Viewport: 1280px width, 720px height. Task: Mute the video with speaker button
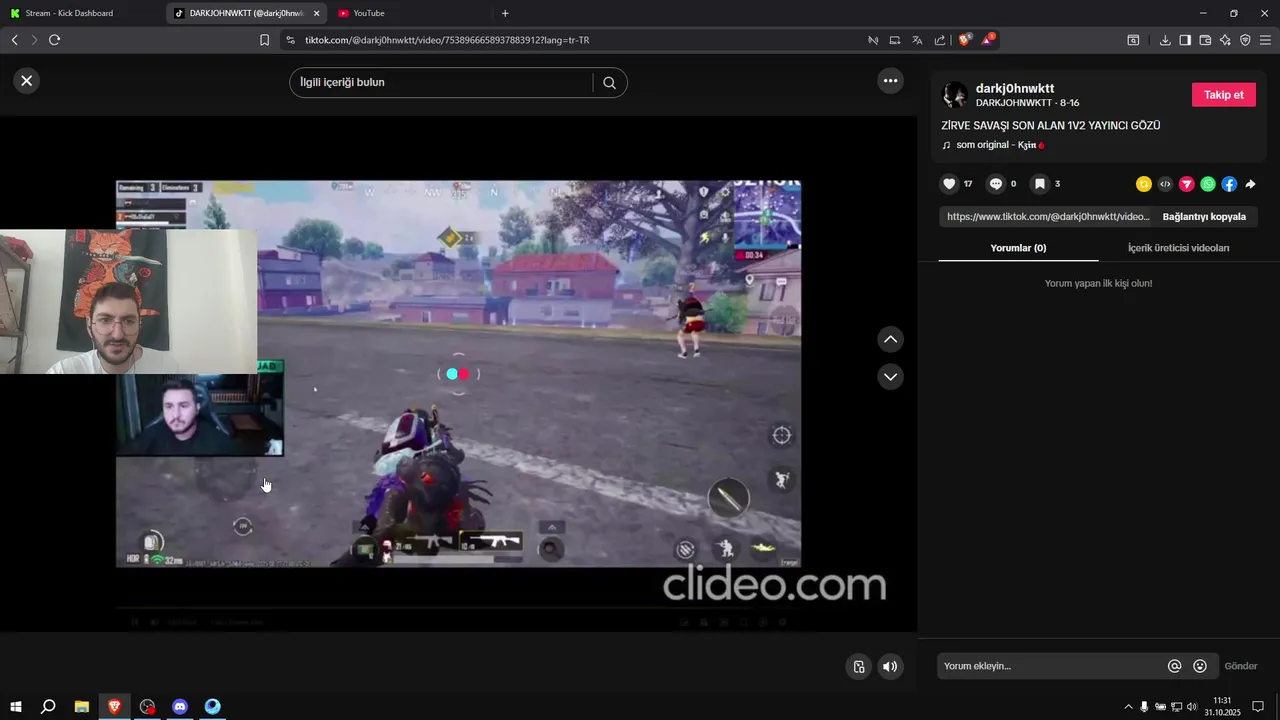coord(890,667)
